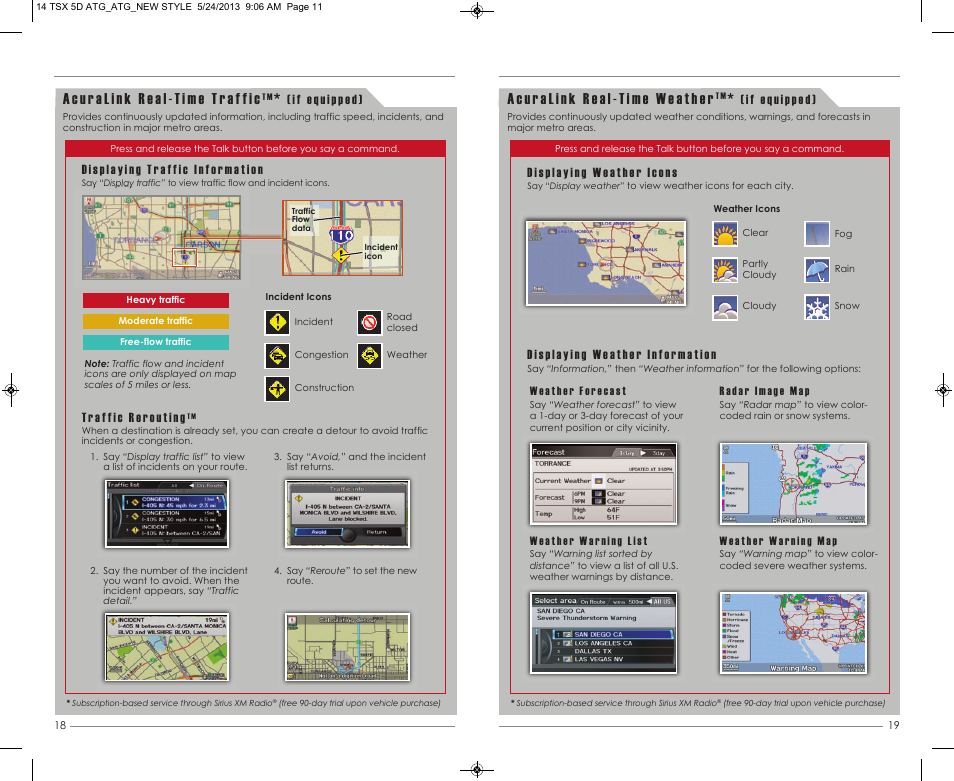Open the Radar Map thumbnail
Screen dimensions: 954x781
click(793, 484)
